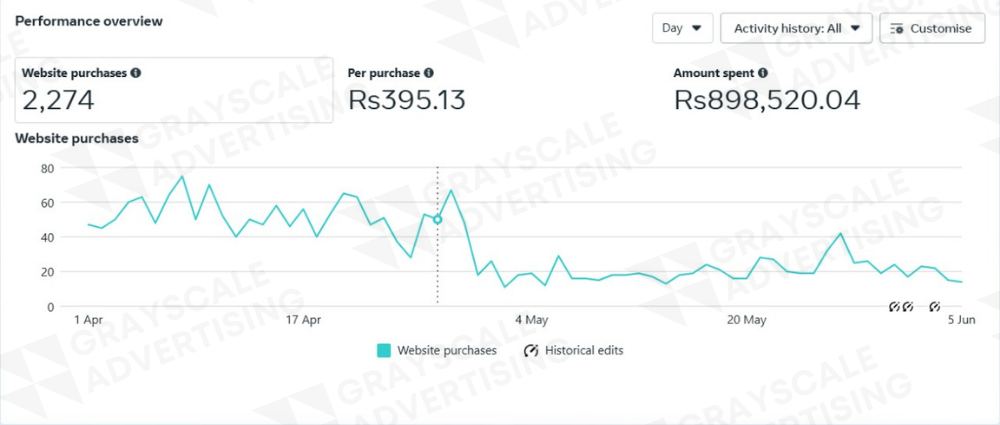Open the rightmost historical edit marker on chart

click(935, 307)
